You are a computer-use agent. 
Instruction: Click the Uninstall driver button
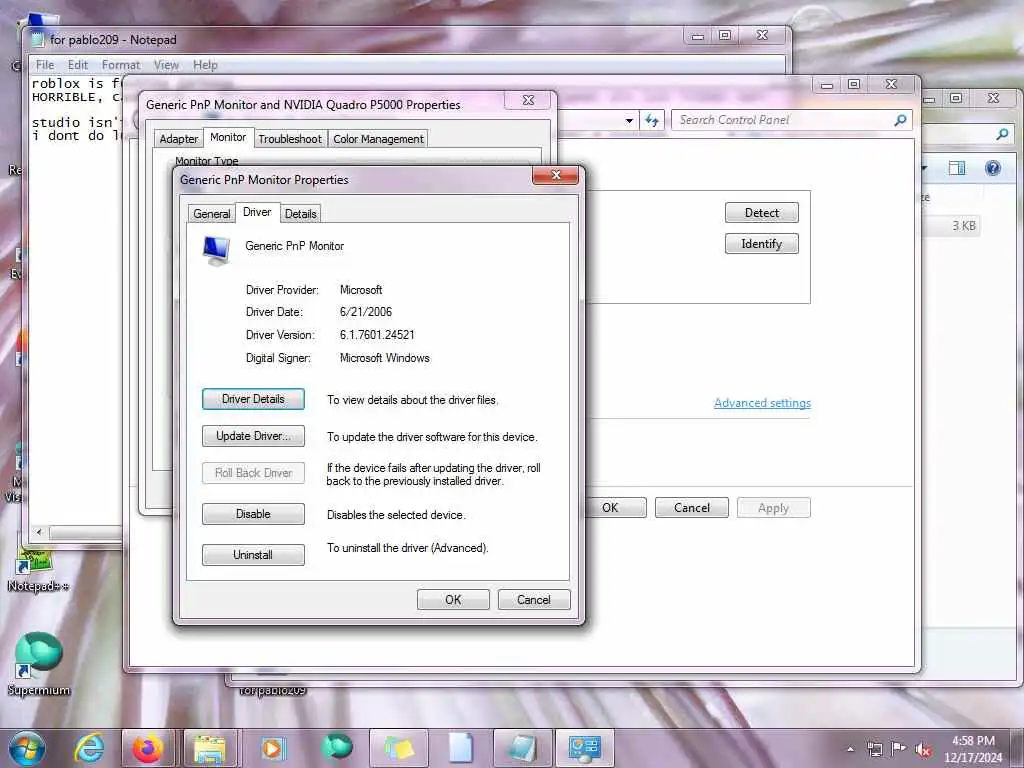253,554
